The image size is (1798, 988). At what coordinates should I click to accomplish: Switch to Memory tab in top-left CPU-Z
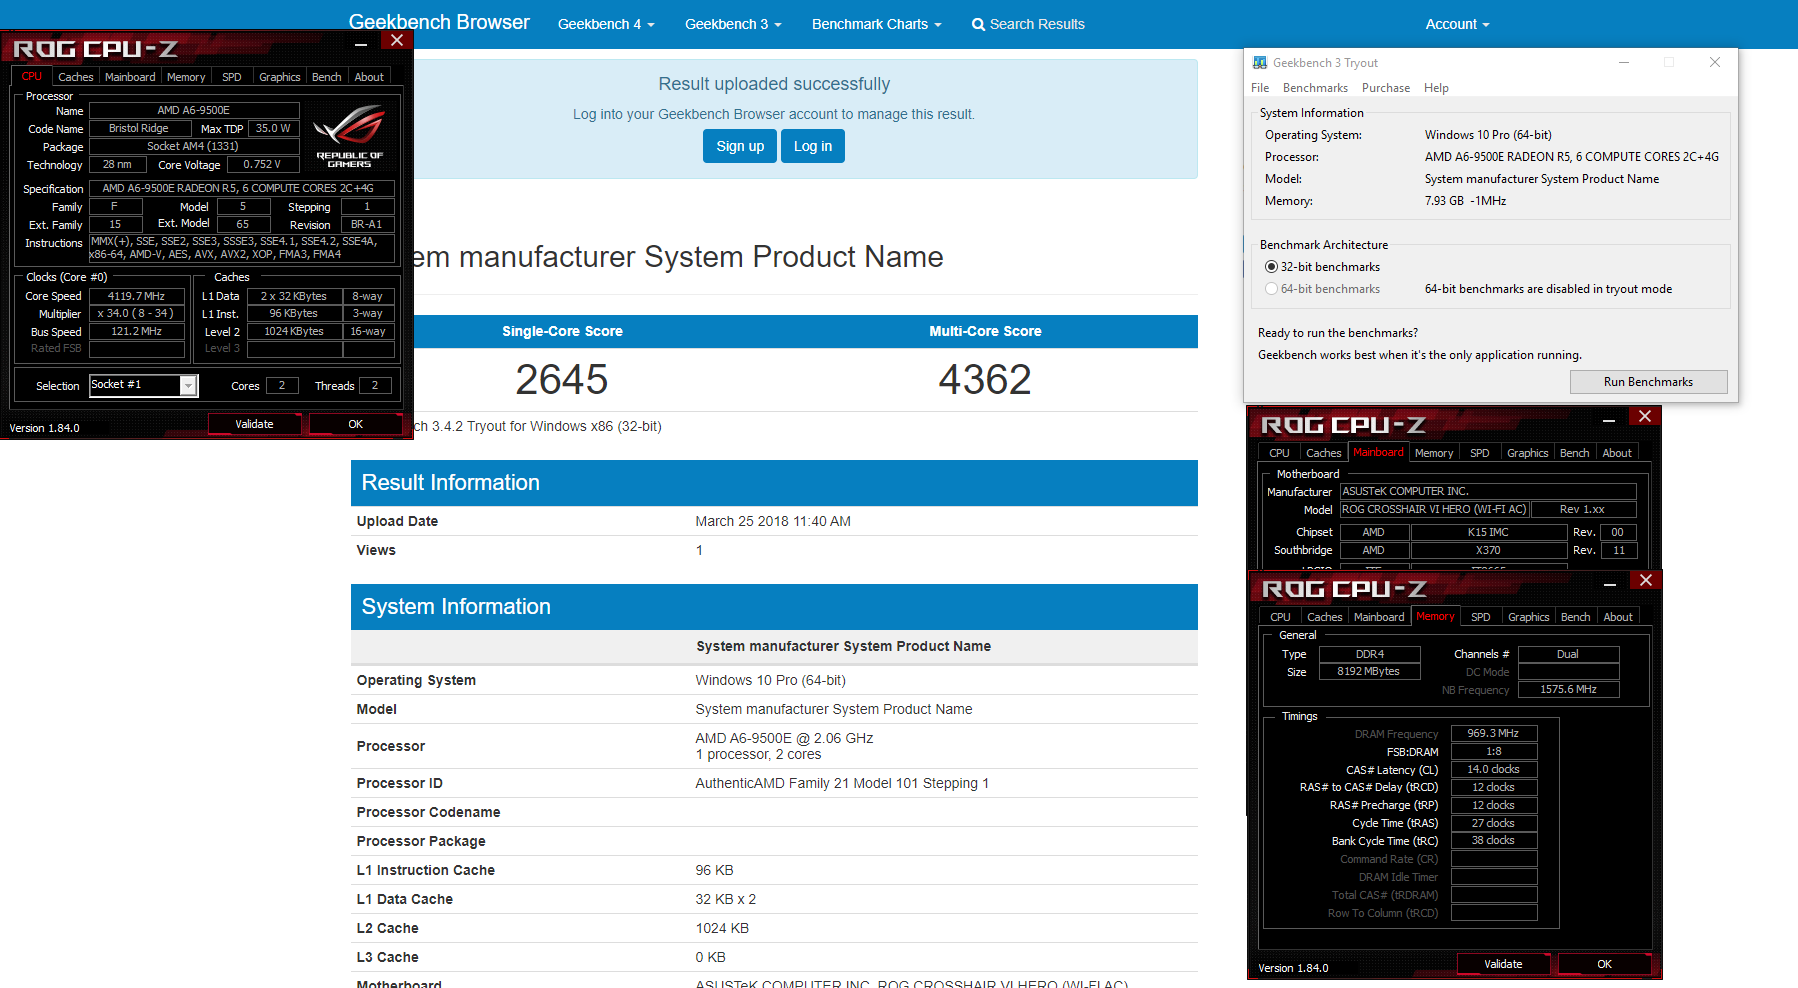coord(186,77)
